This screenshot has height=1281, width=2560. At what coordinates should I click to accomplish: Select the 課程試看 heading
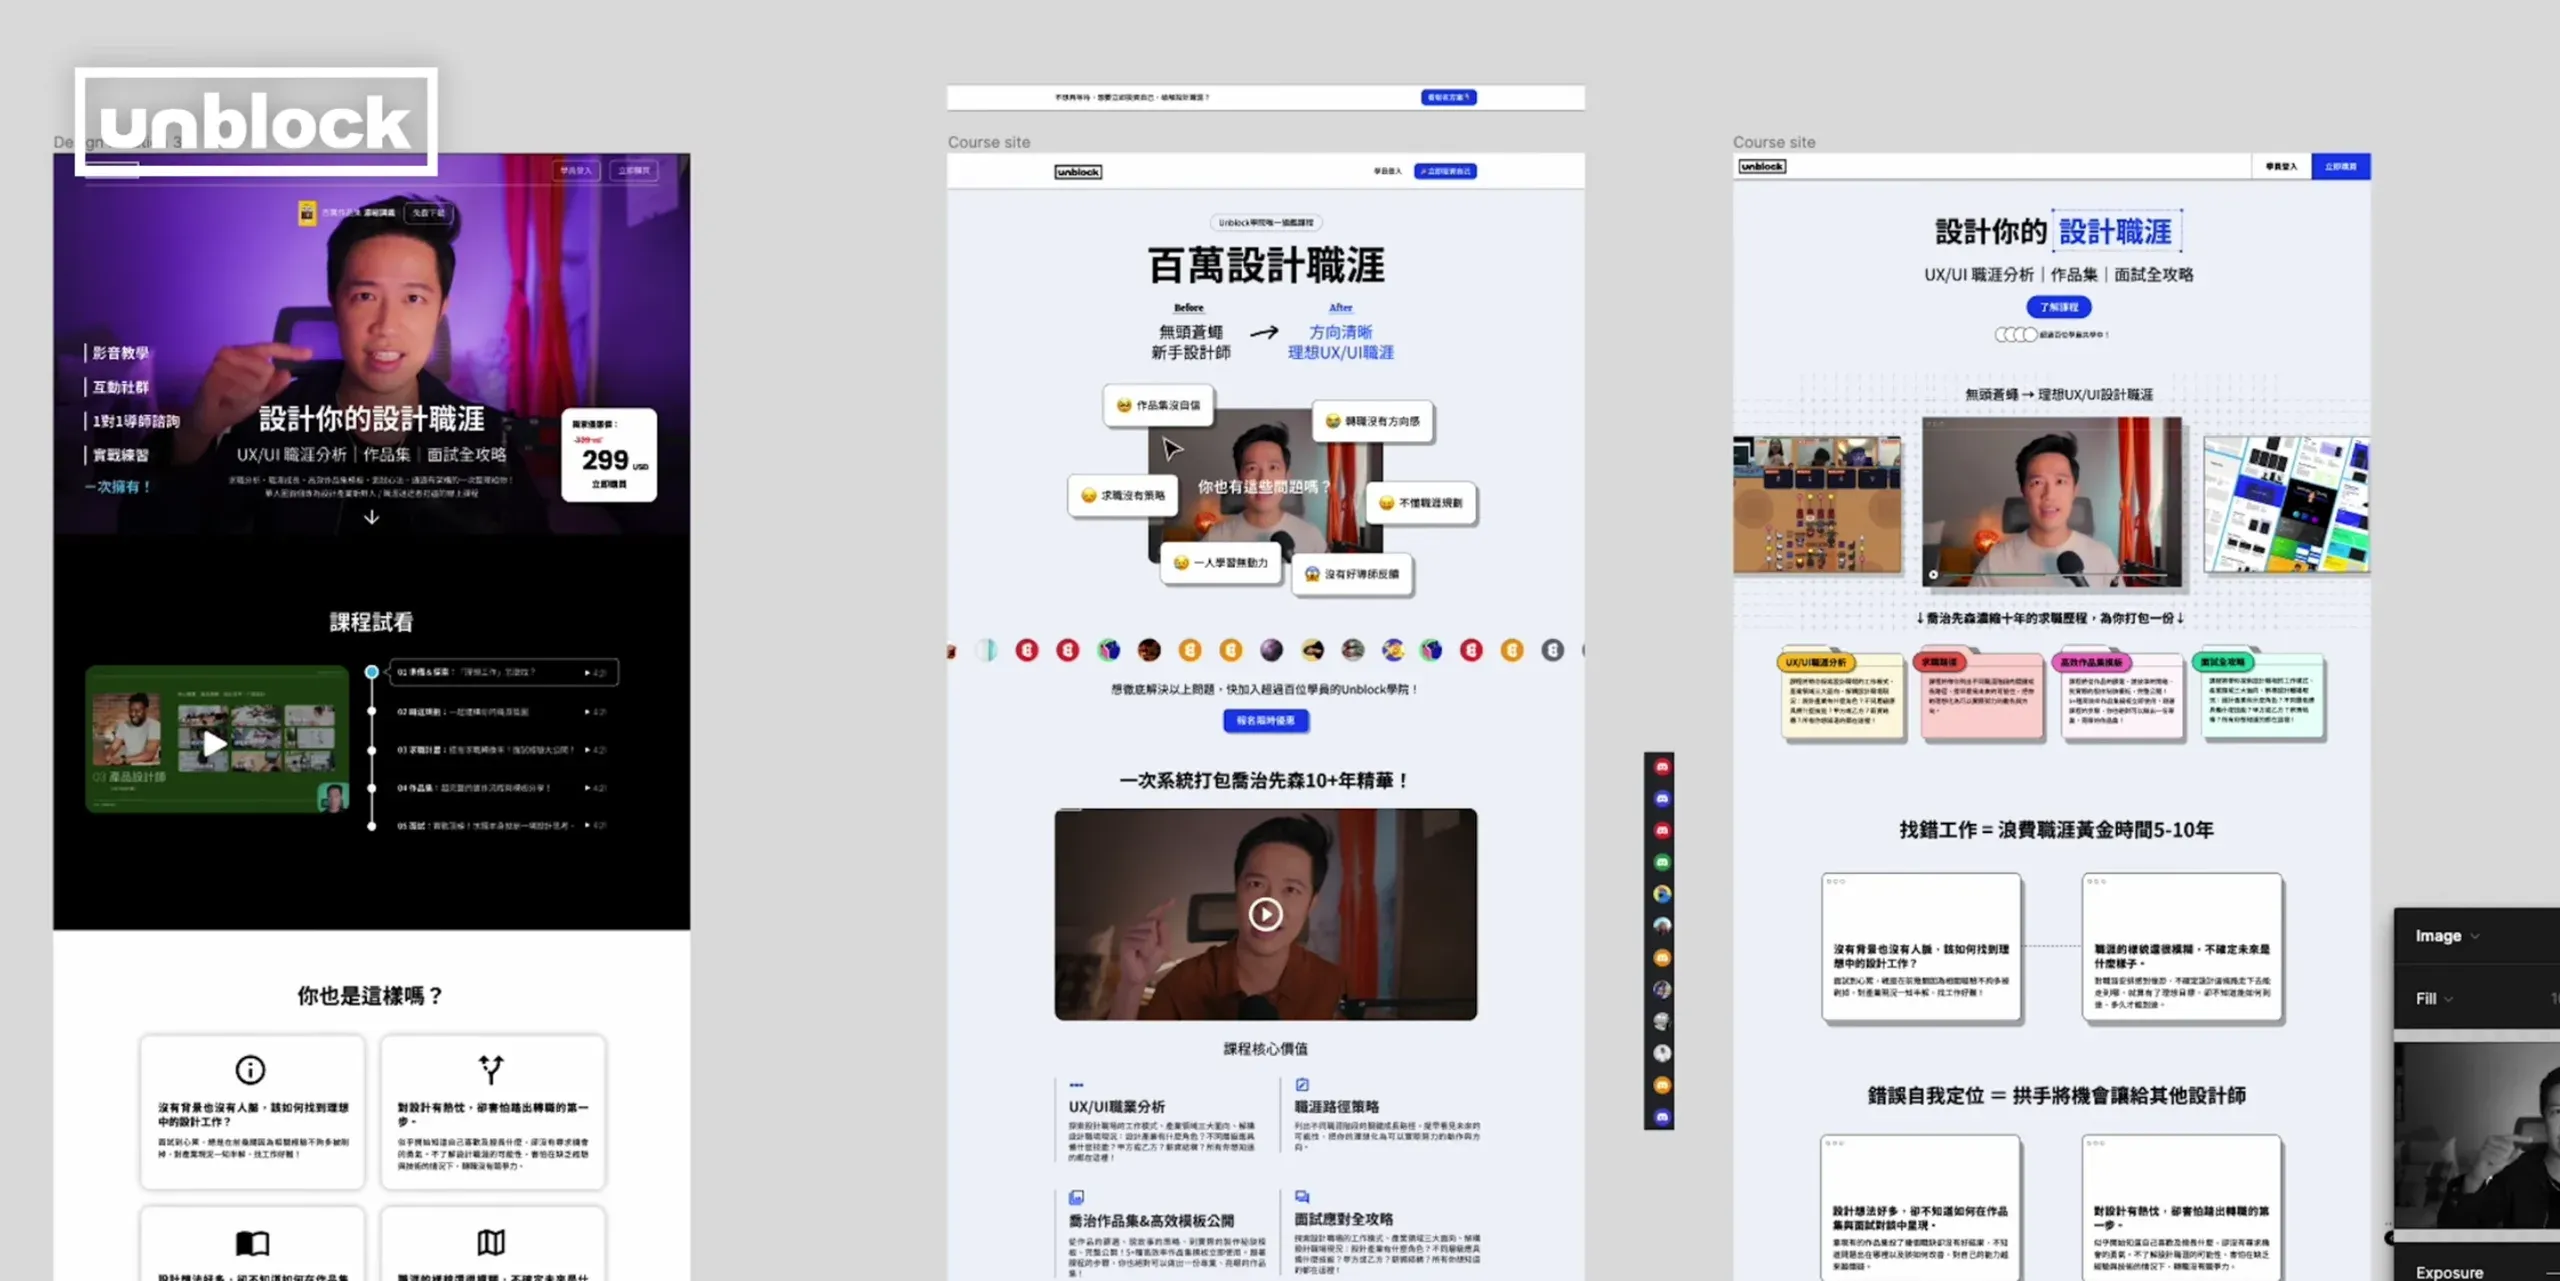pos(371,622)
